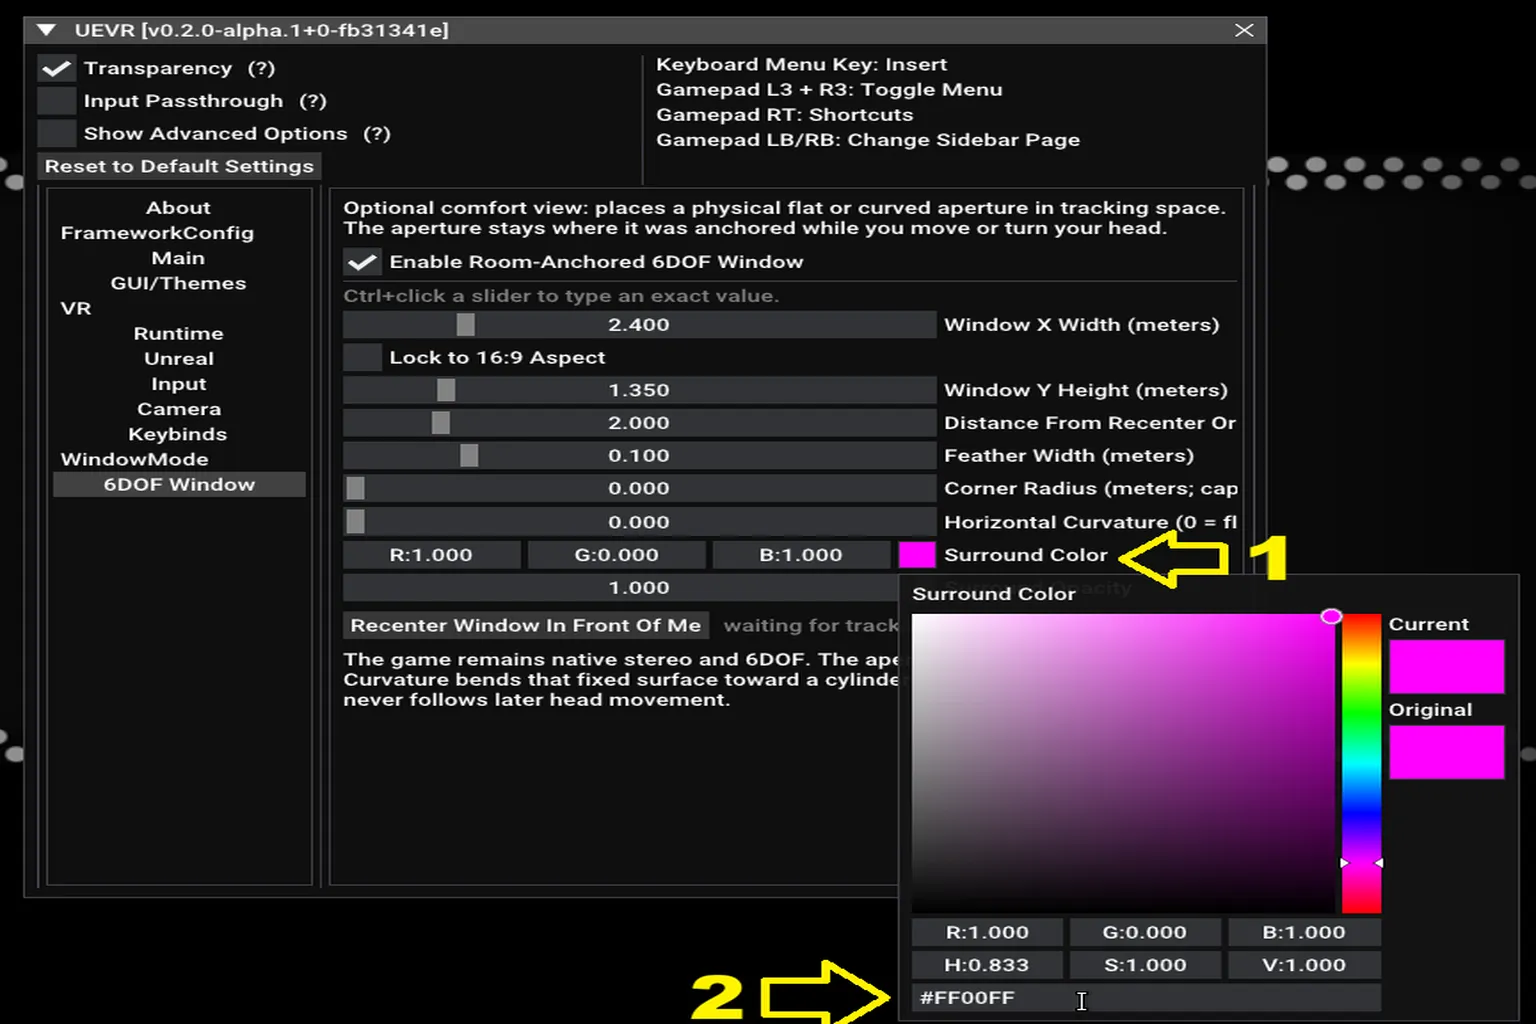Click the Current color preview swatch

coord(1446,666)
